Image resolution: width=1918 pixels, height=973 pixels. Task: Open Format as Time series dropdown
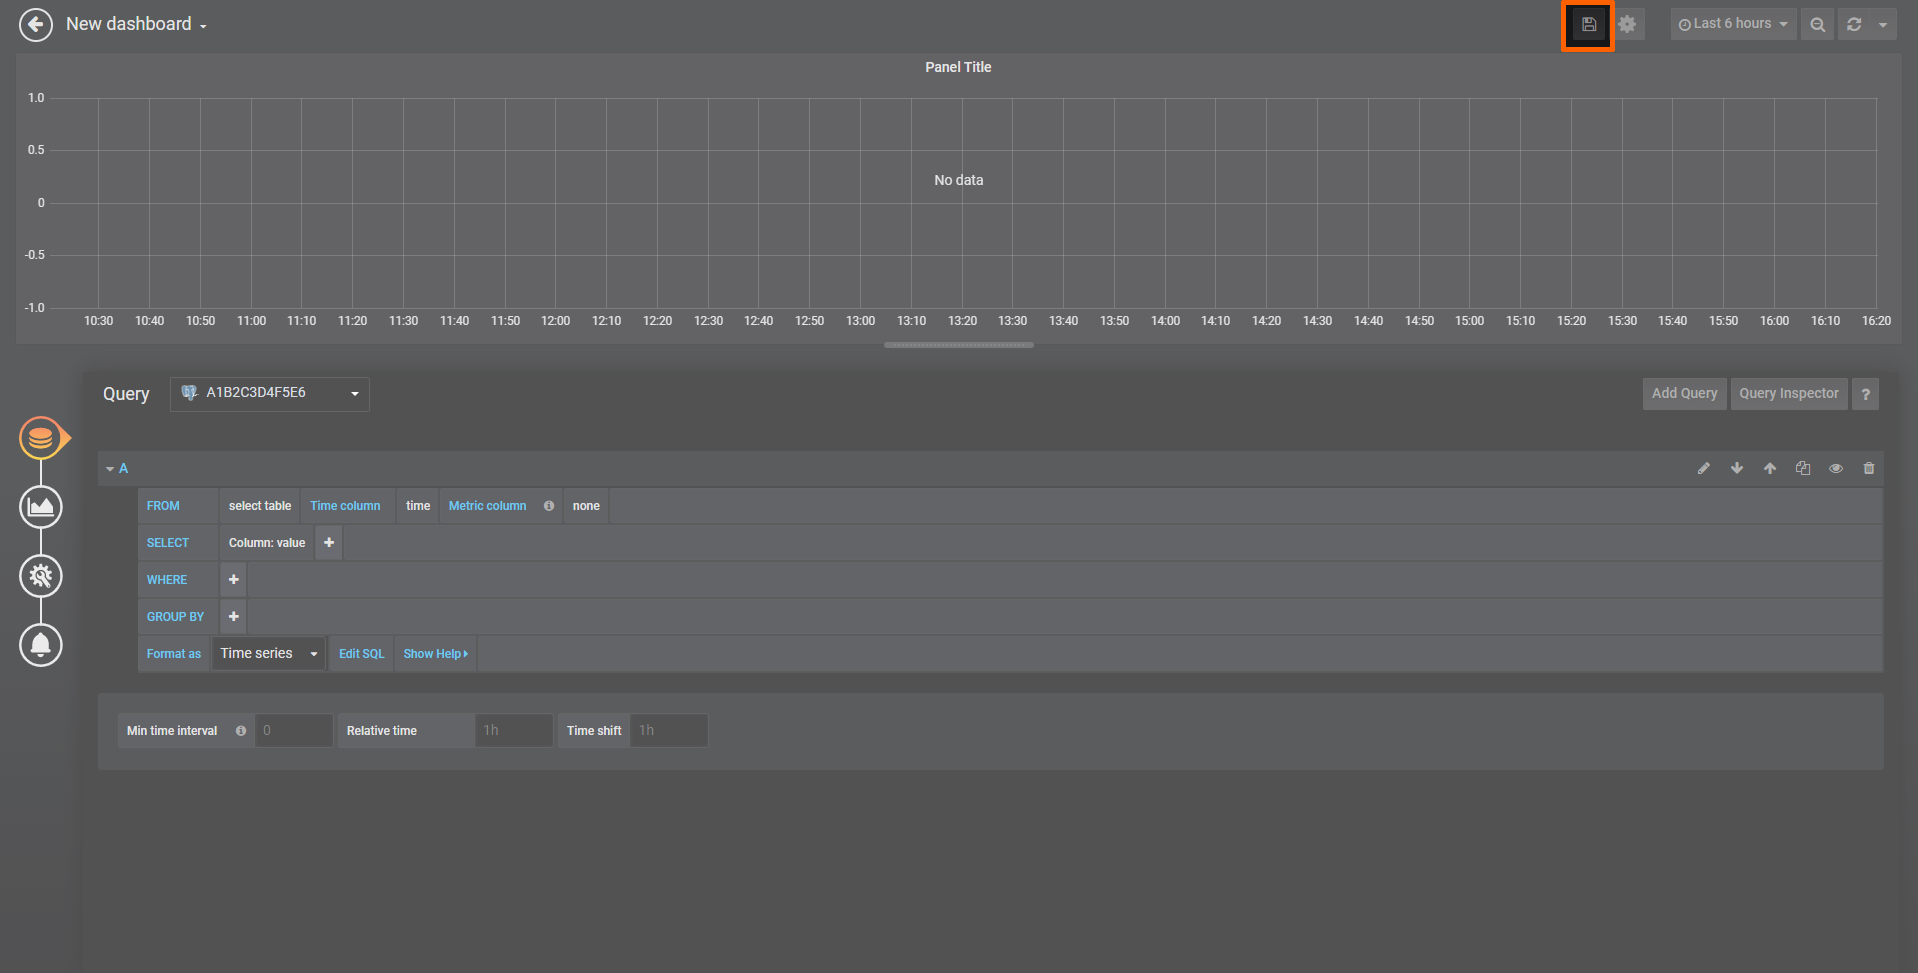(x=268, y=654)
